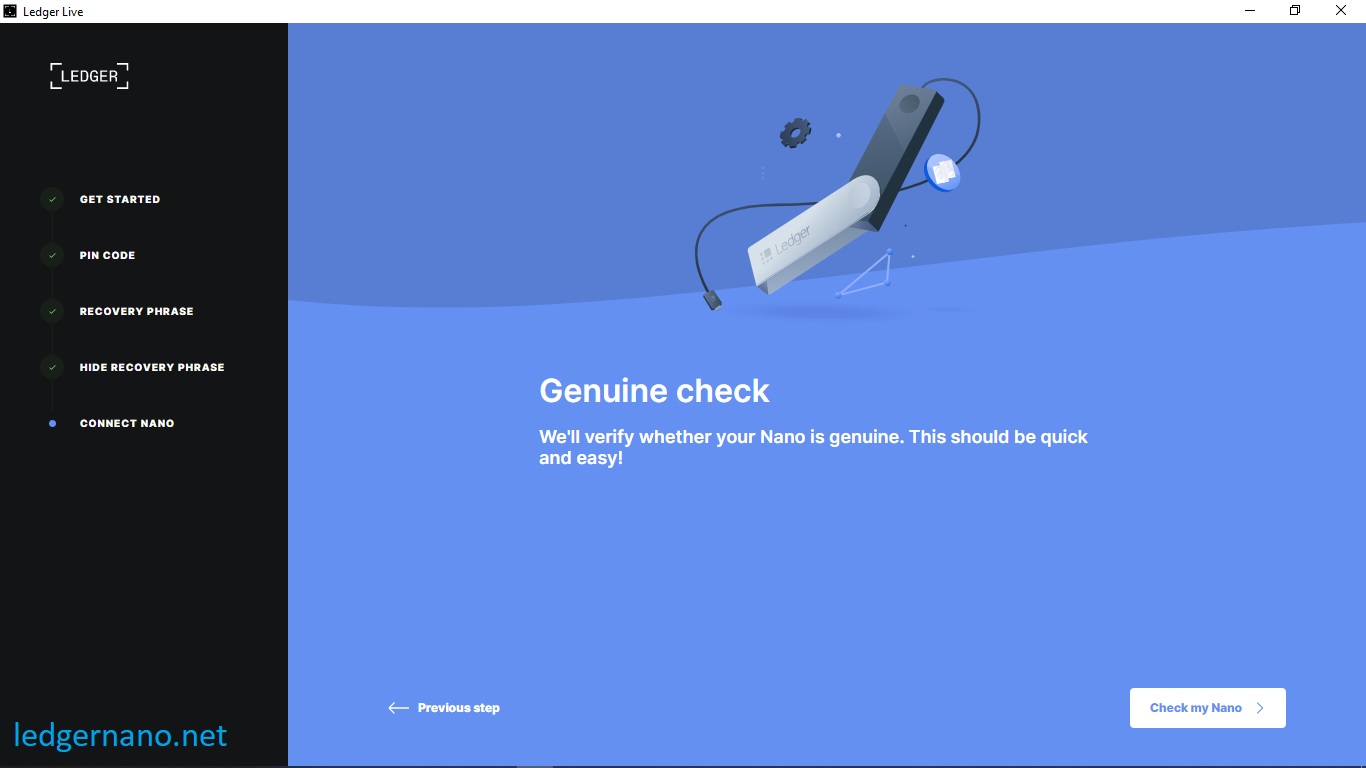Click the Check my Nano button

1207,708
